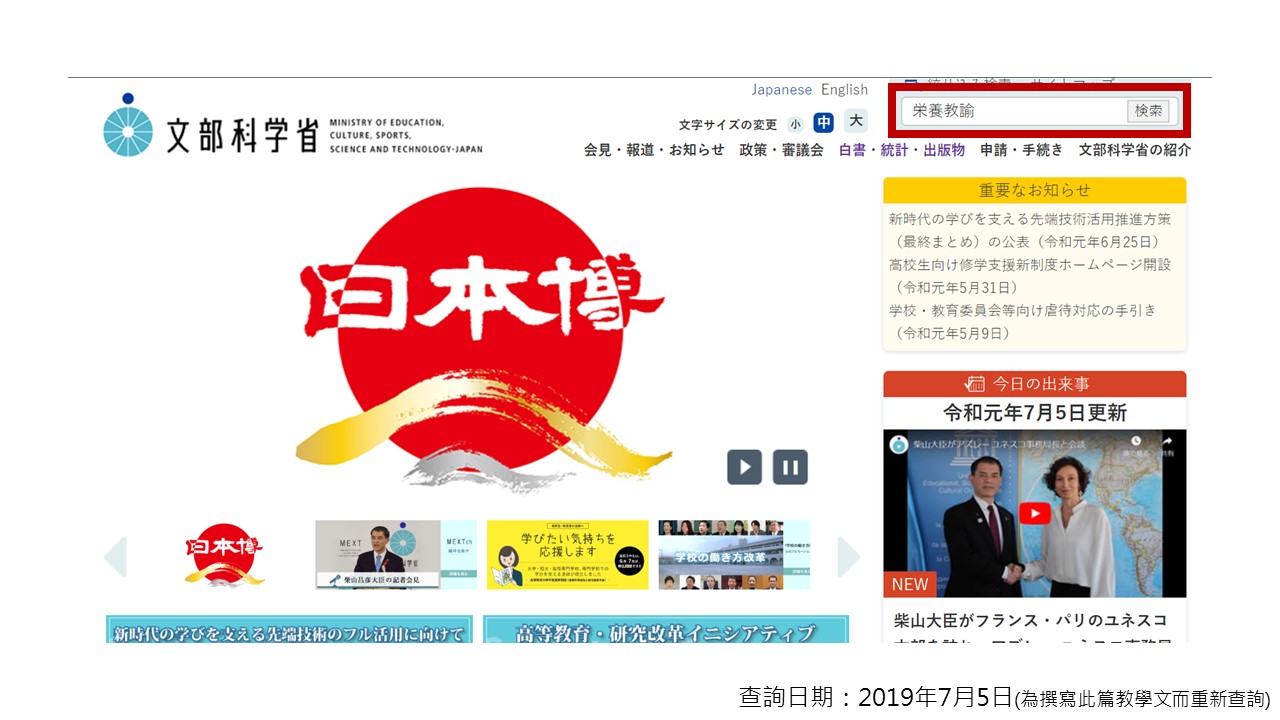1280x720 pixels.
Task: Click the NEW badge on video
Action: [910, 584]
